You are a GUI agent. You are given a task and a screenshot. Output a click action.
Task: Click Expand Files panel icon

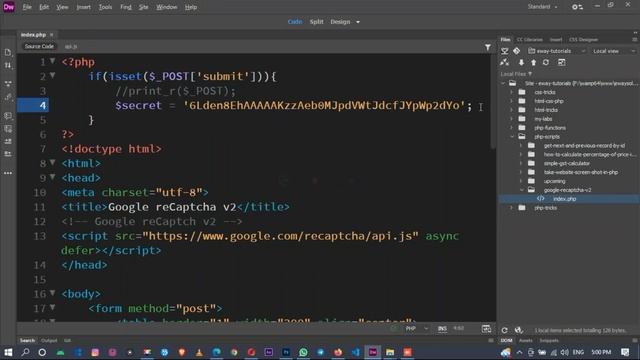(562, 62)
